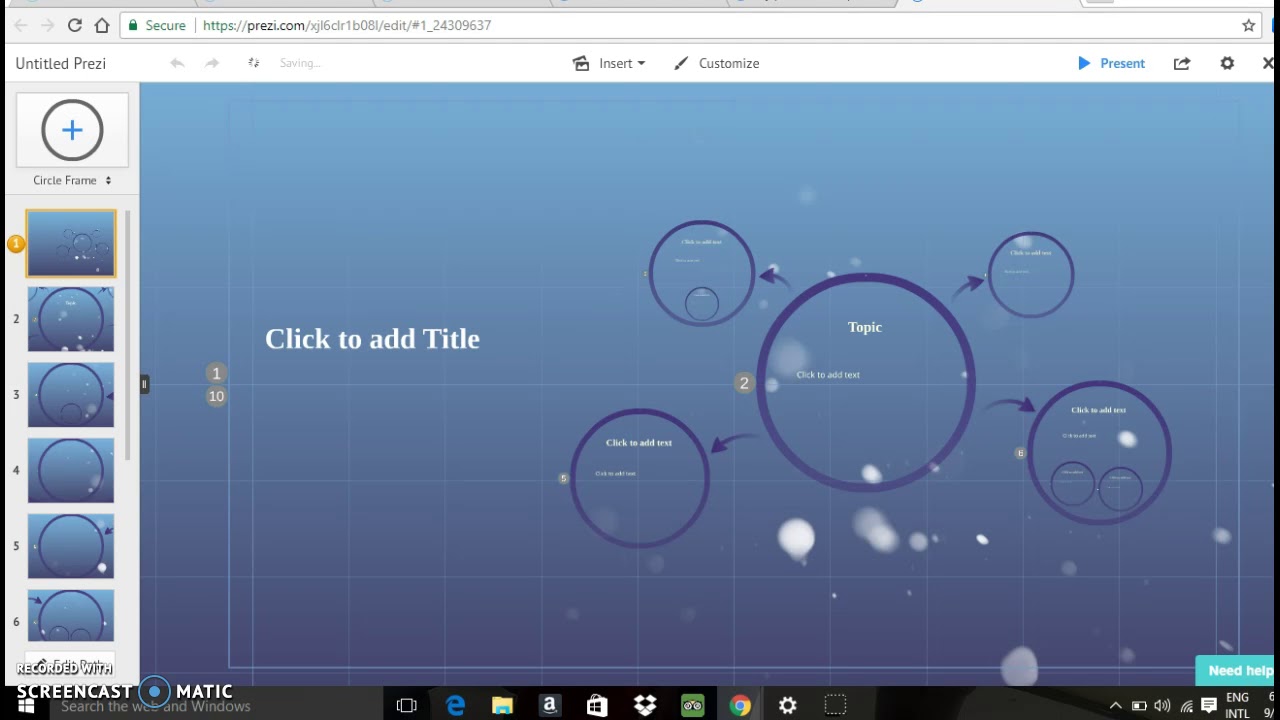Click 'Click to add text' in the Topic circle
This screenshot has width=1280, height=720.
coord(828,375)
